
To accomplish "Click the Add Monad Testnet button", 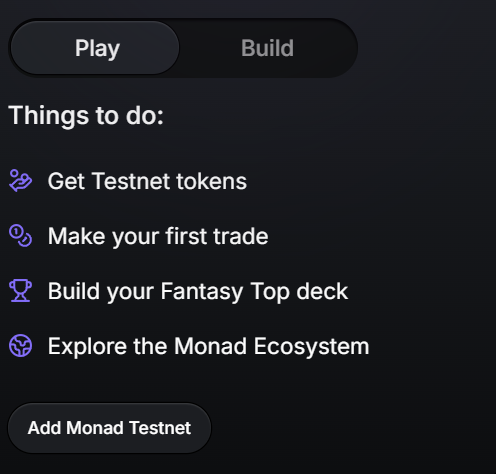I will pyautogui.click(x=109, y=428).
